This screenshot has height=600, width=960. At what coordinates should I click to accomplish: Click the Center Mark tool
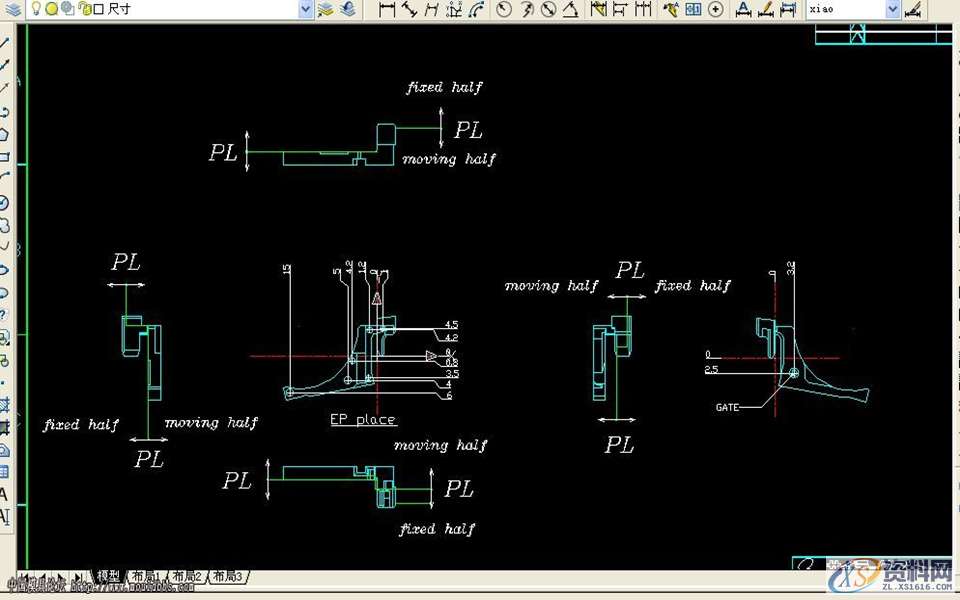[716, 9]
